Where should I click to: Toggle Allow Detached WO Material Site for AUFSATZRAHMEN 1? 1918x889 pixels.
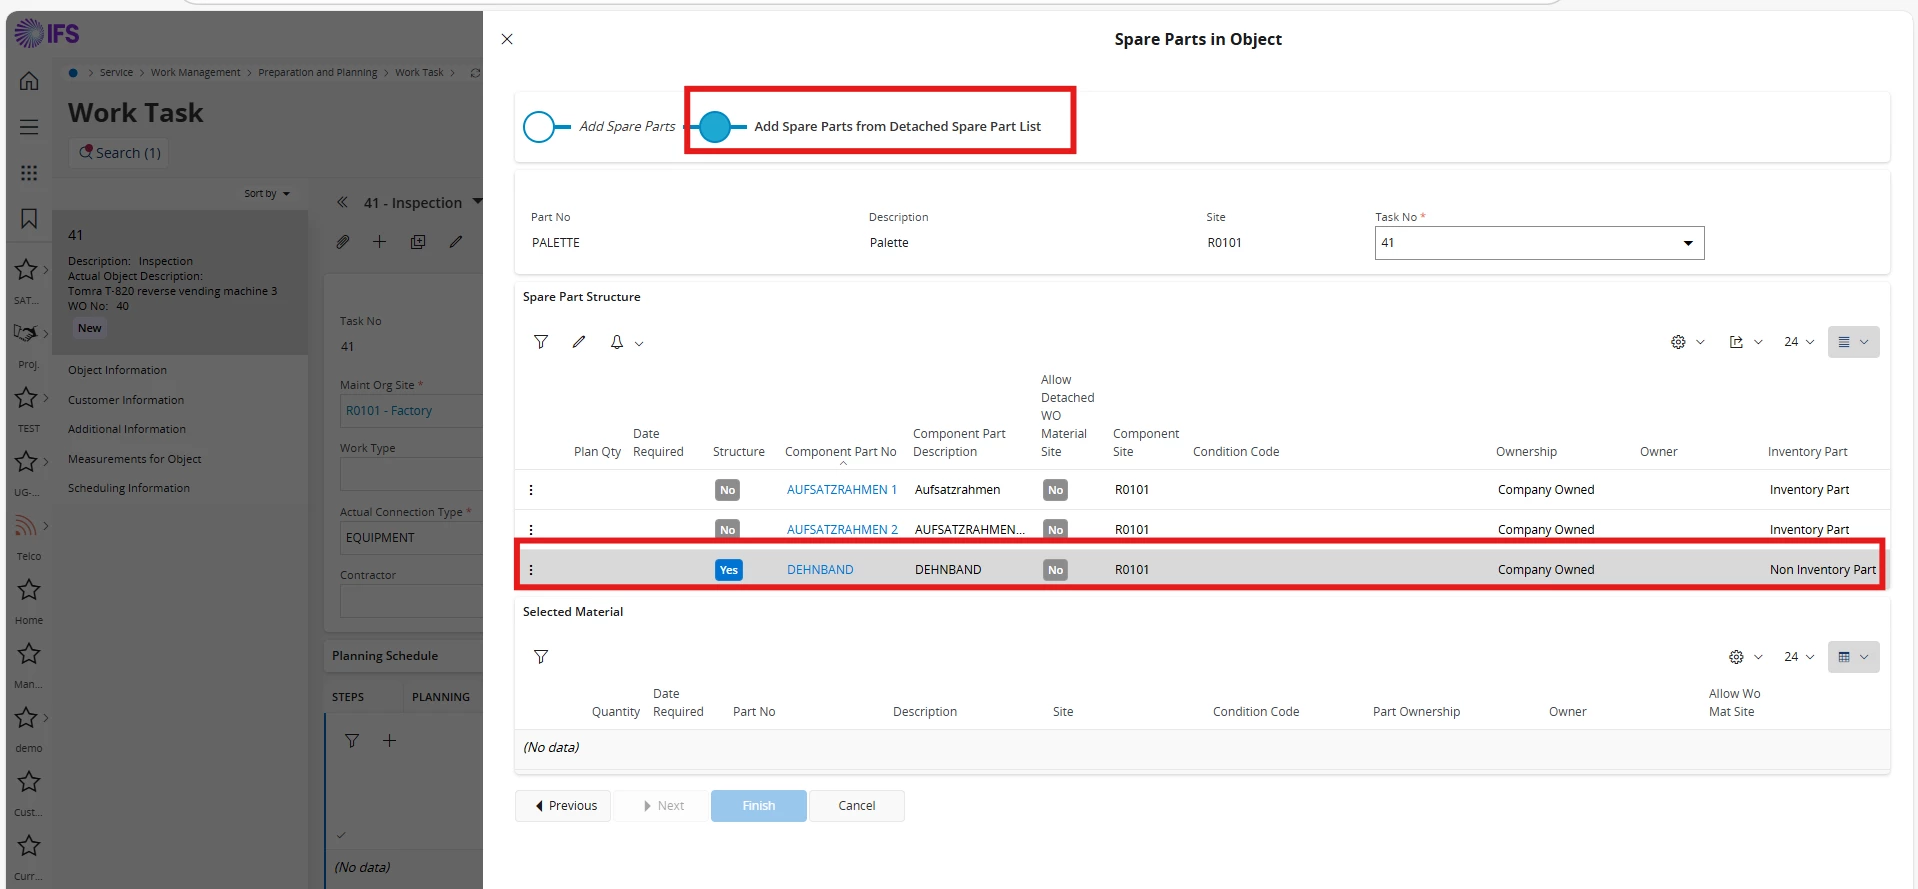tap(1055, 490)
